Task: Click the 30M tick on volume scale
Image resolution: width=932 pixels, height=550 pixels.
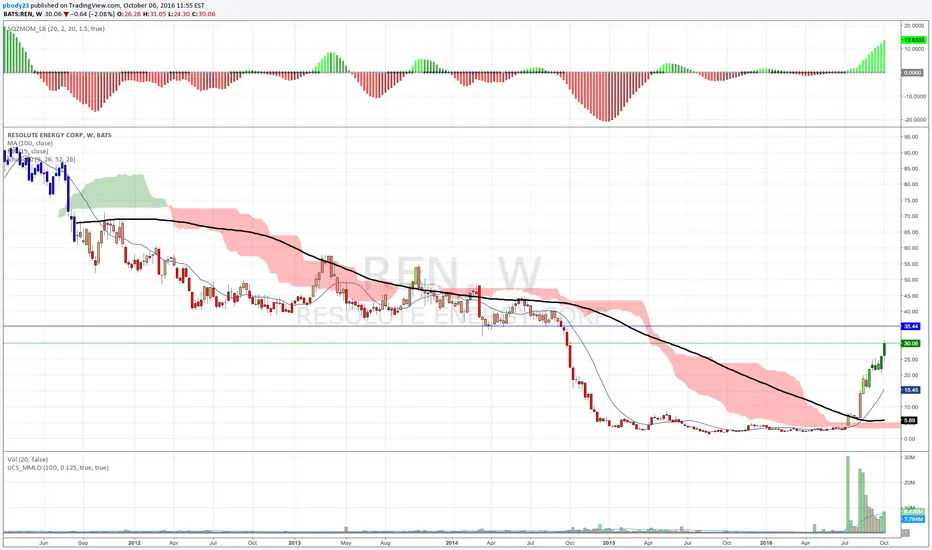Action: [x=909, y=457]
